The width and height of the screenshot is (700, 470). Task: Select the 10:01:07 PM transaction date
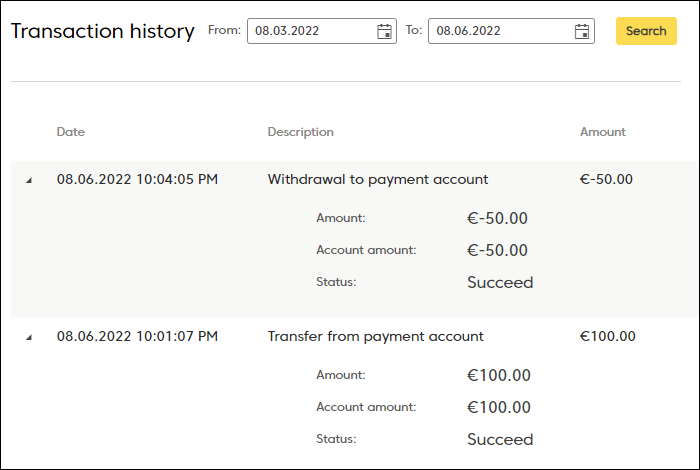(137, 337)
